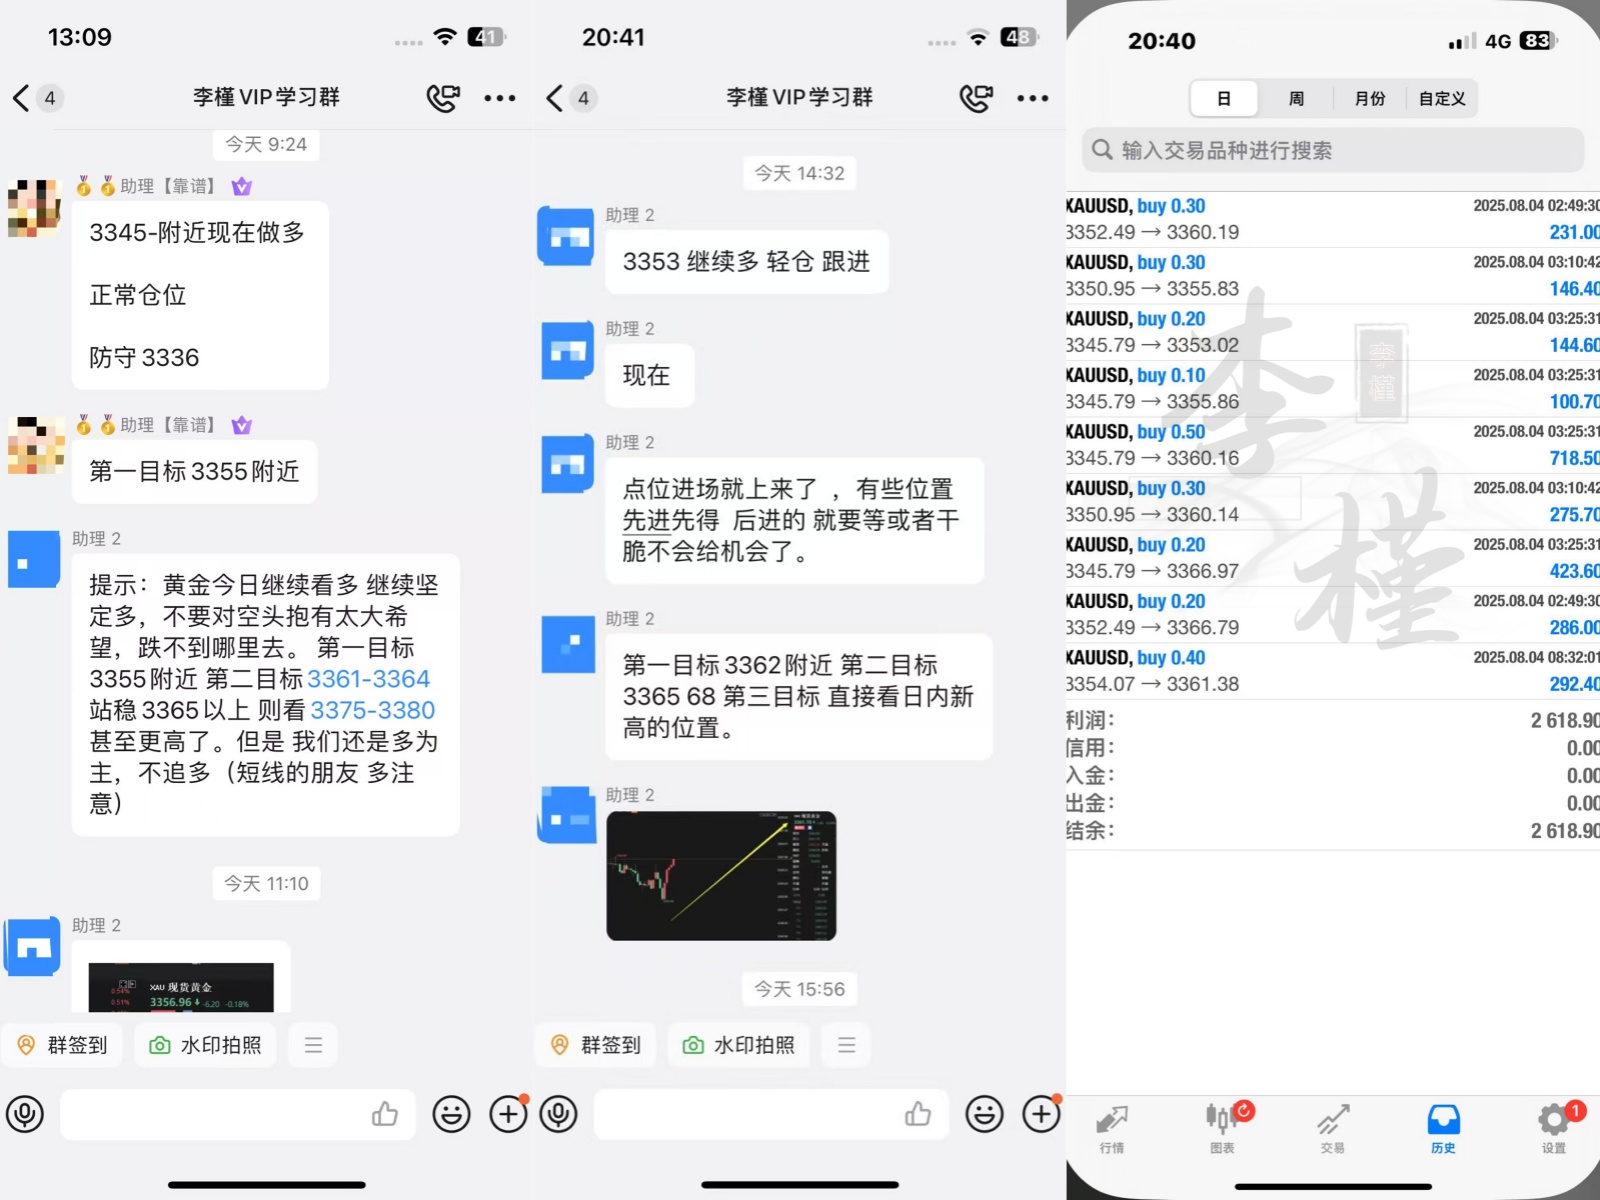Open message 点位进场就上来了
The height and width of the screenshot is (1200, 1600).
(795, 520)
